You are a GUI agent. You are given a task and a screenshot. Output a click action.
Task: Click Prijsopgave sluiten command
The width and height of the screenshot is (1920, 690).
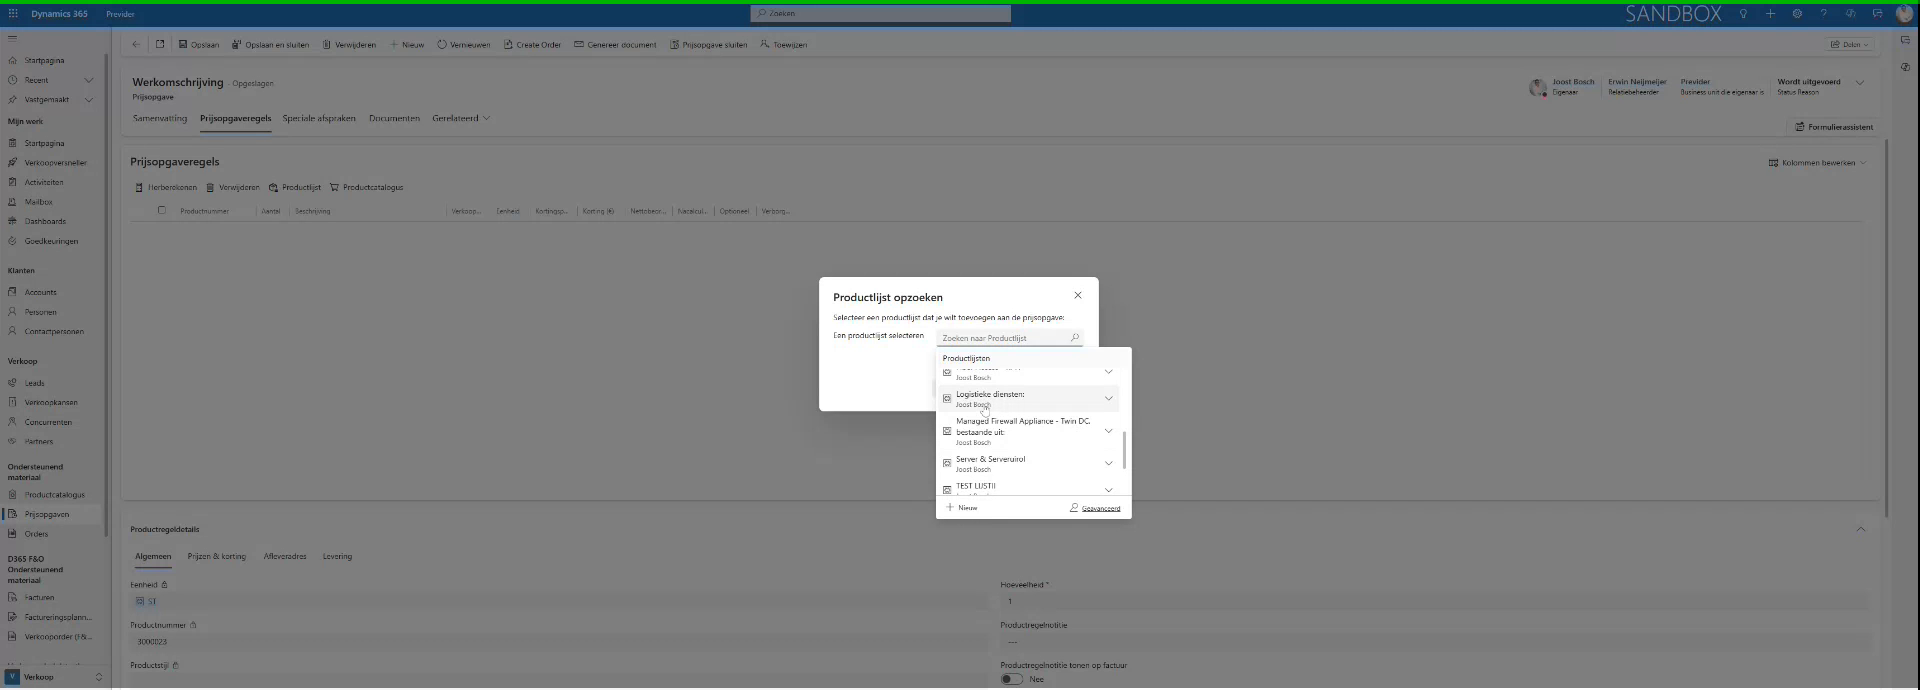tap(708, 44)
